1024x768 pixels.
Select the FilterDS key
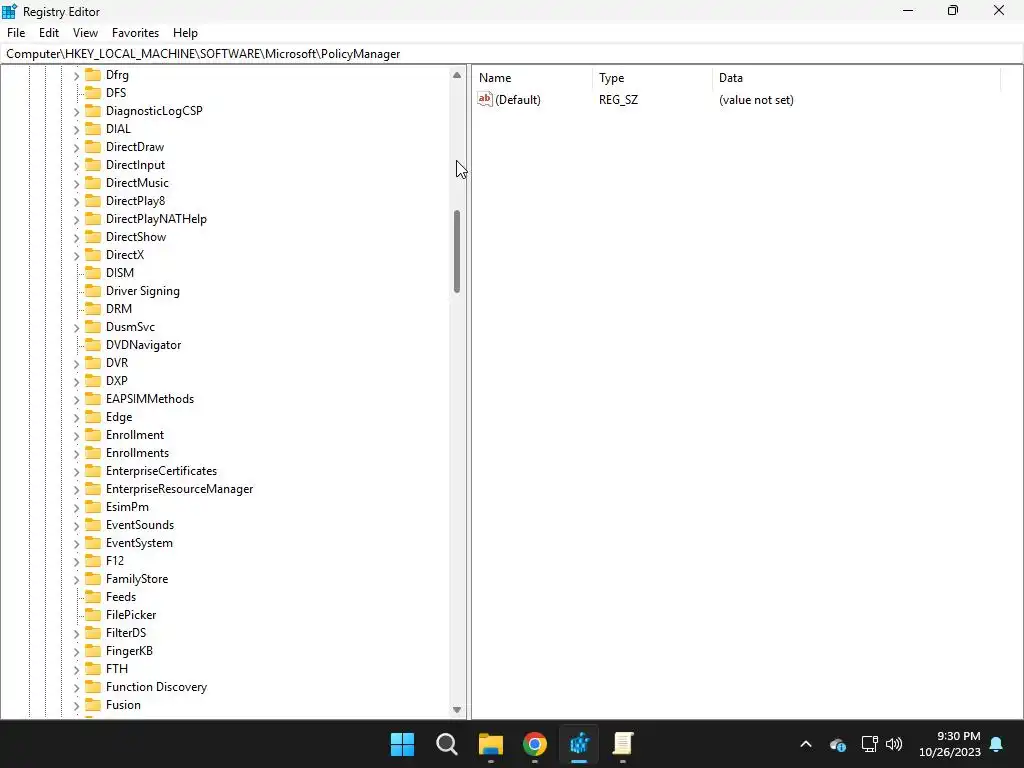point(125,632)
